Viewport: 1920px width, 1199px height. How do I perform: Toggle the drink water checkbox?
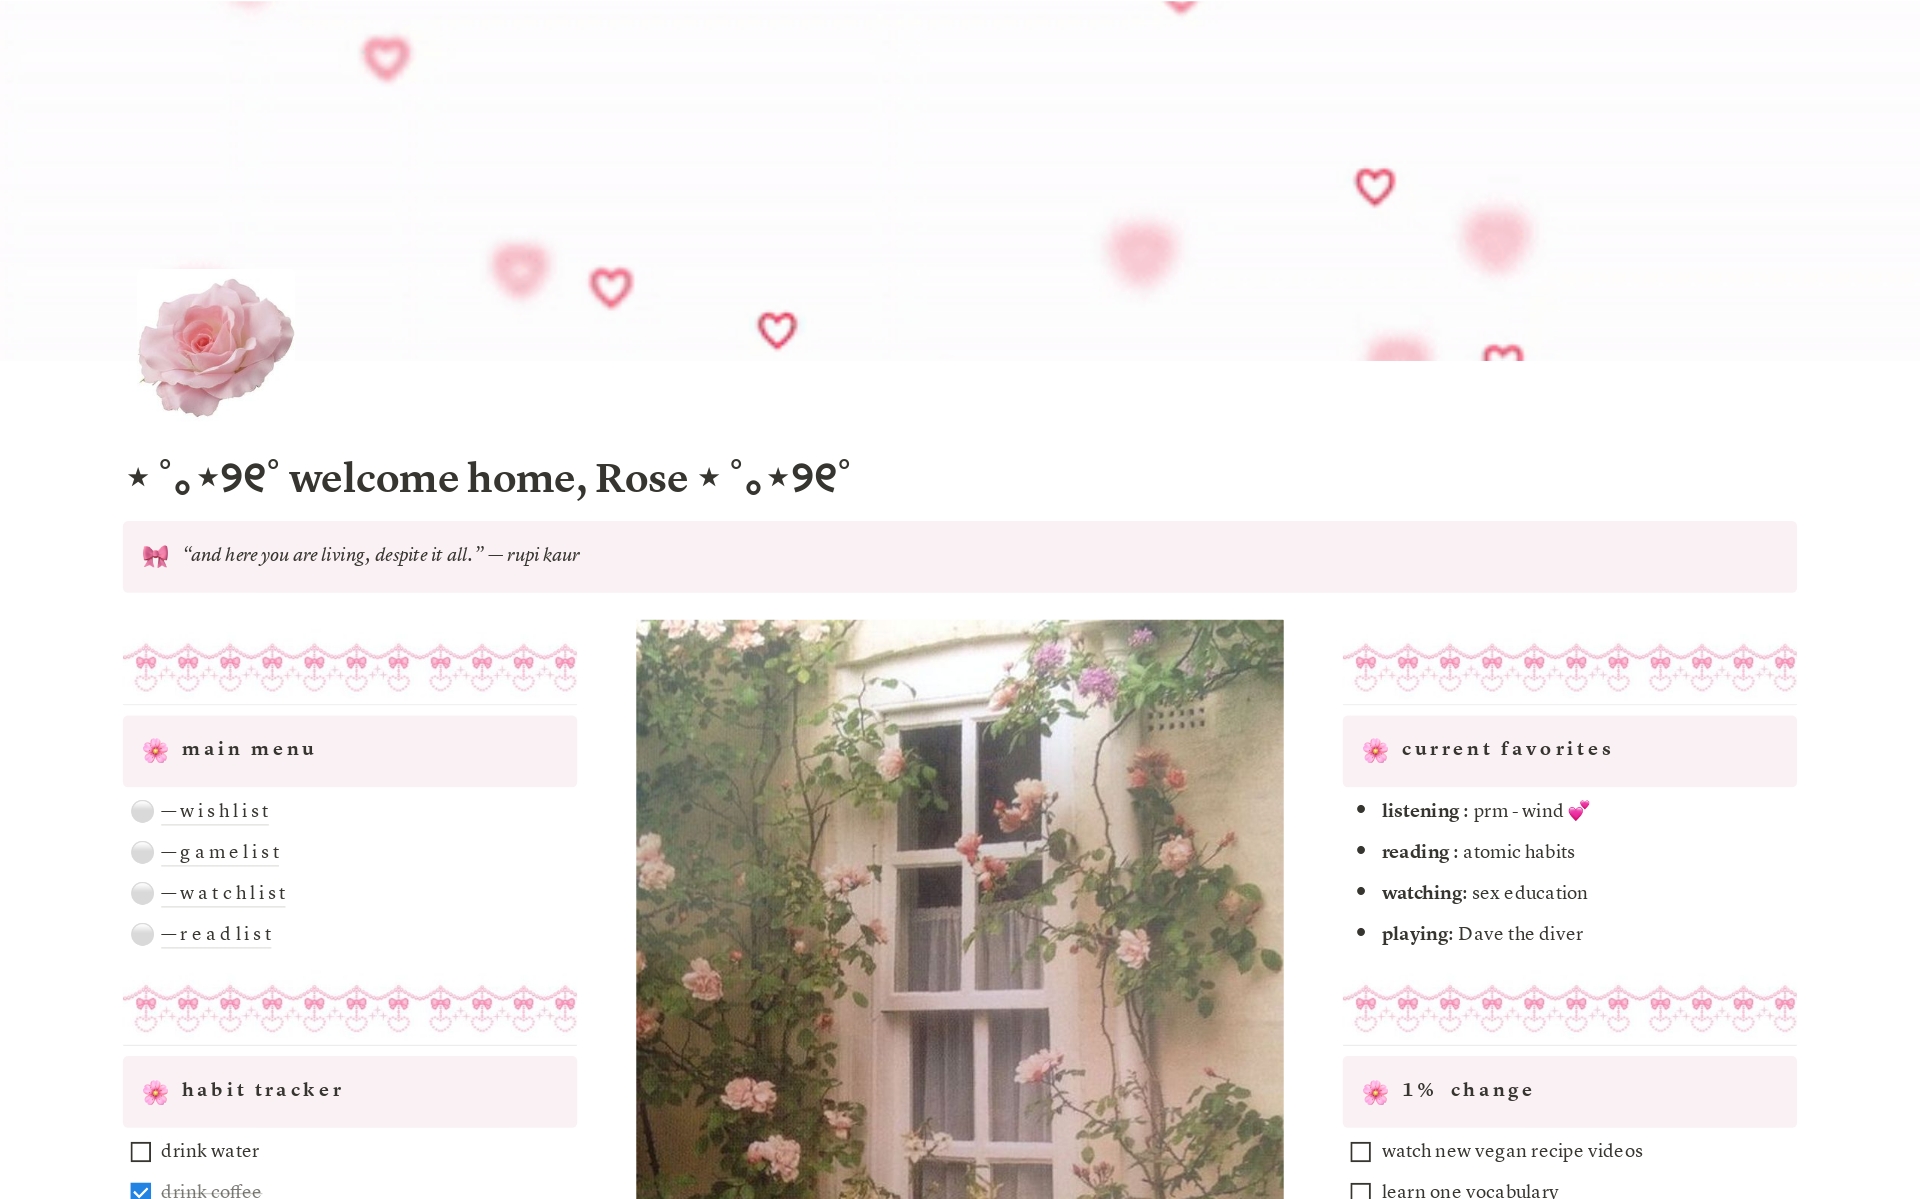point(142,1149)
